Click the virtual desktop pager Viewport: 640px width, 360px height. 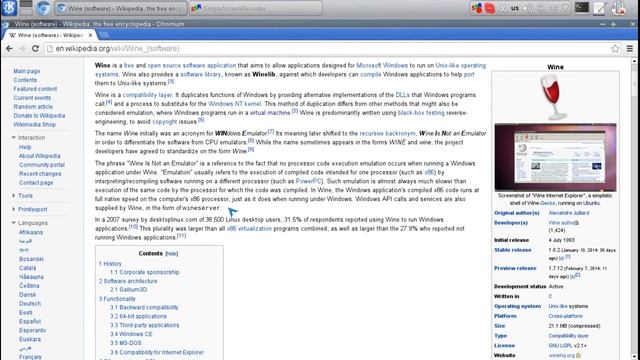(26, 8)
